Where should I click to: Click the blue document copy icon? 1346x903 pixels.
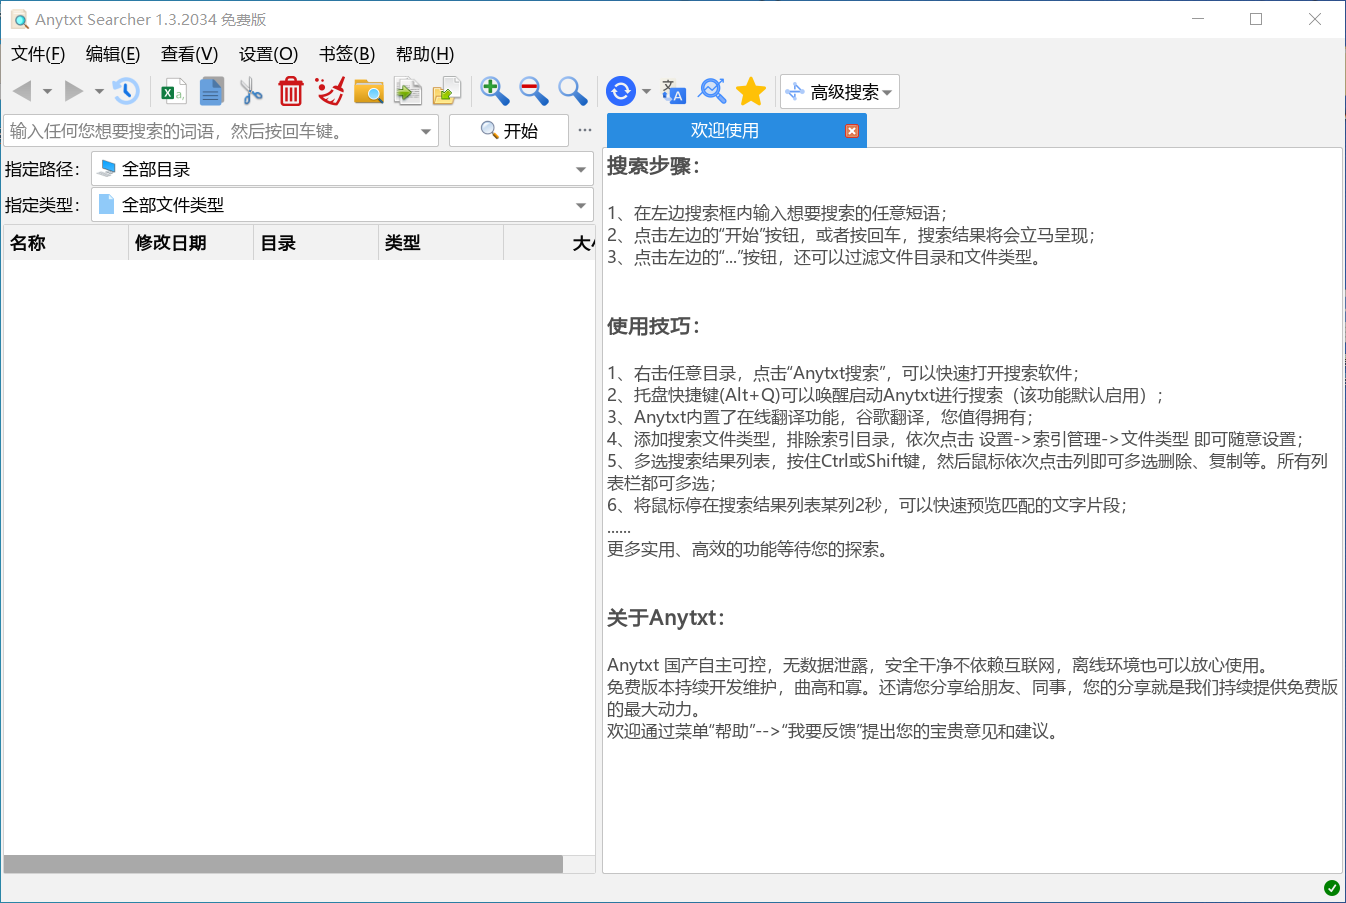pyautogui.click(x=212, y=91)
